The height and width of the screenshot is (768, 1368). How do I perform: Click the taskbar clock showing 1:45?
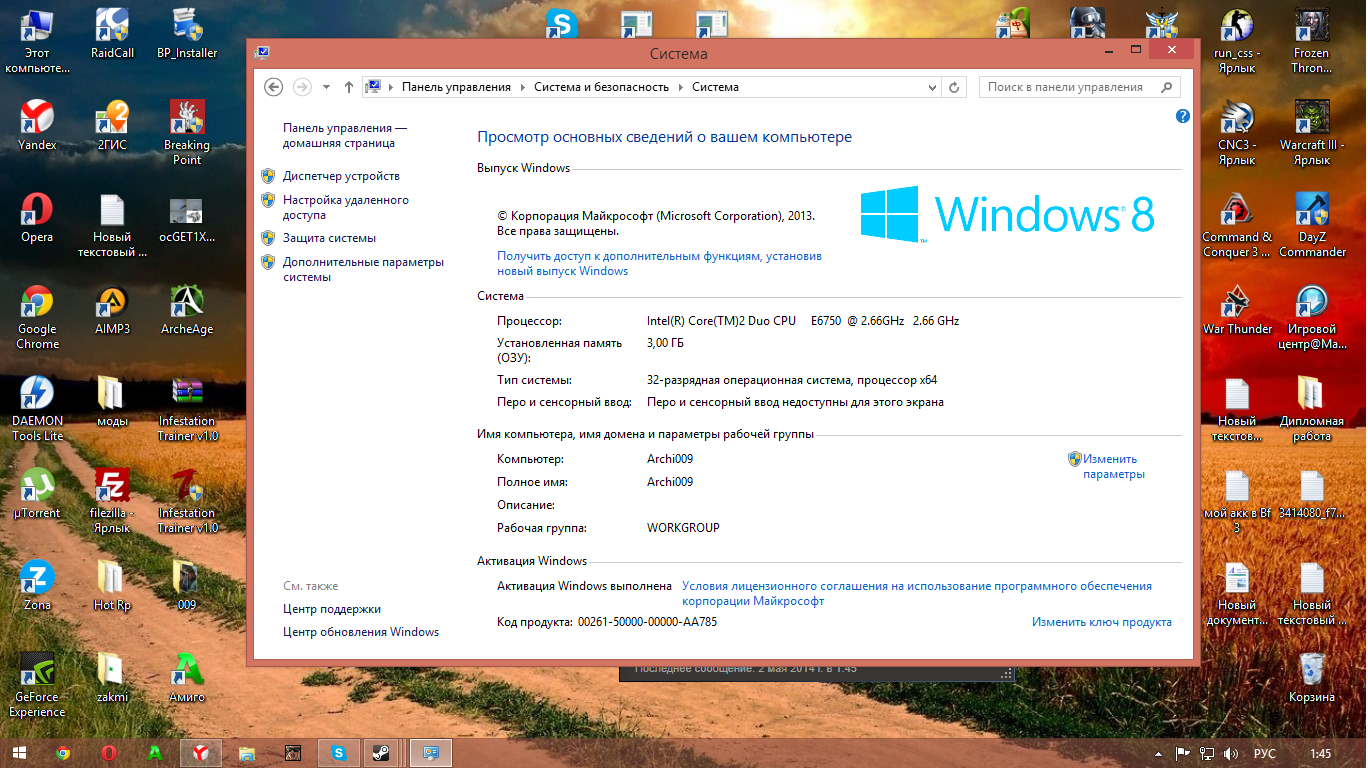point(1320,754)
